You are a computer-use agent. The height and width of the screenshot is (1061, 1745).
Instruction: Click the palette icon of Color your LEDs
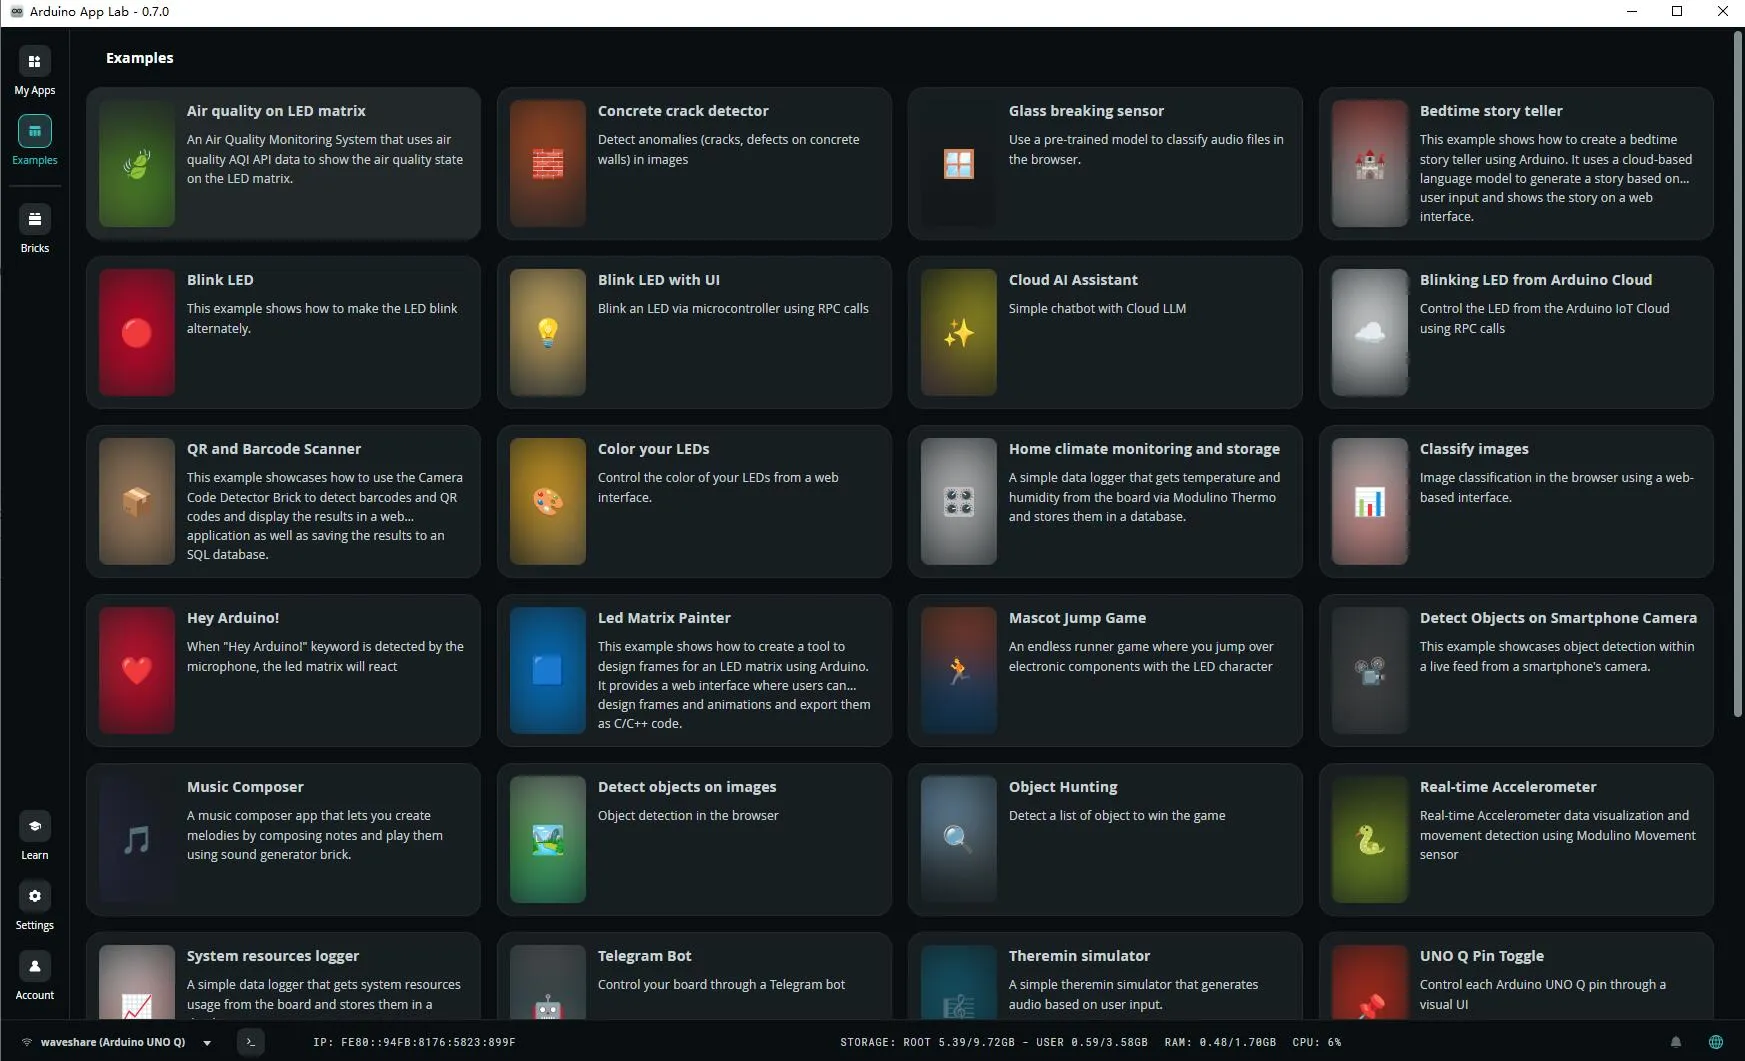(x=548, y=502)
